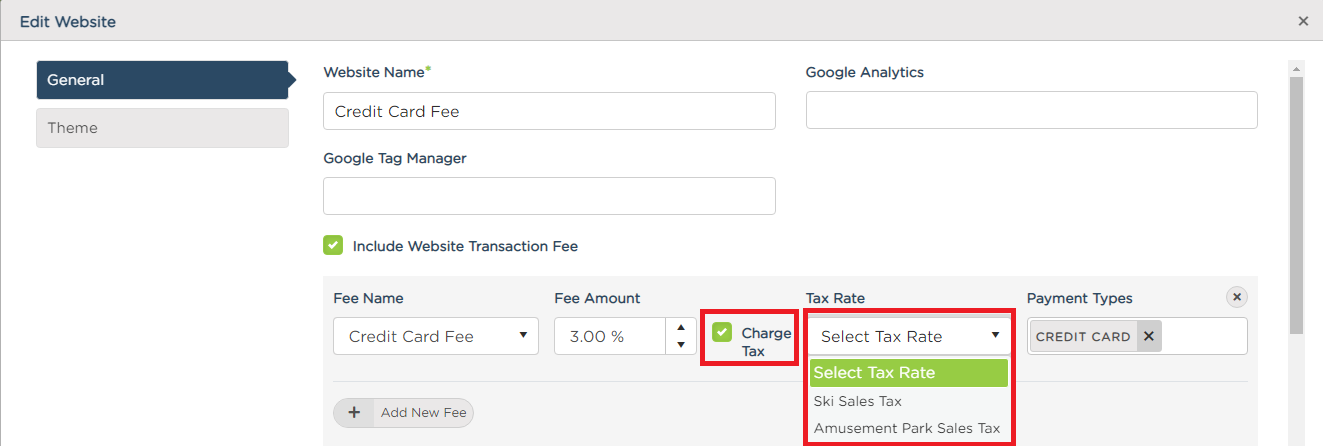The width and height of the screenshot is (1323, 446).
Task: Click the dialog's vertical scrollbar thumb
Action: coord(1297,205)
